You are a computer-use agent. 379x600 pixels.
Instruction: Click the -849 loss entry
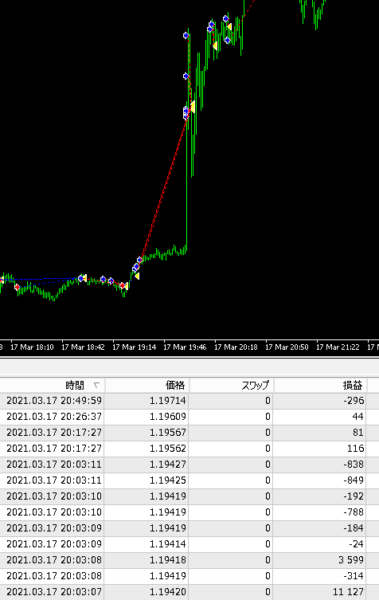[353, 480]
